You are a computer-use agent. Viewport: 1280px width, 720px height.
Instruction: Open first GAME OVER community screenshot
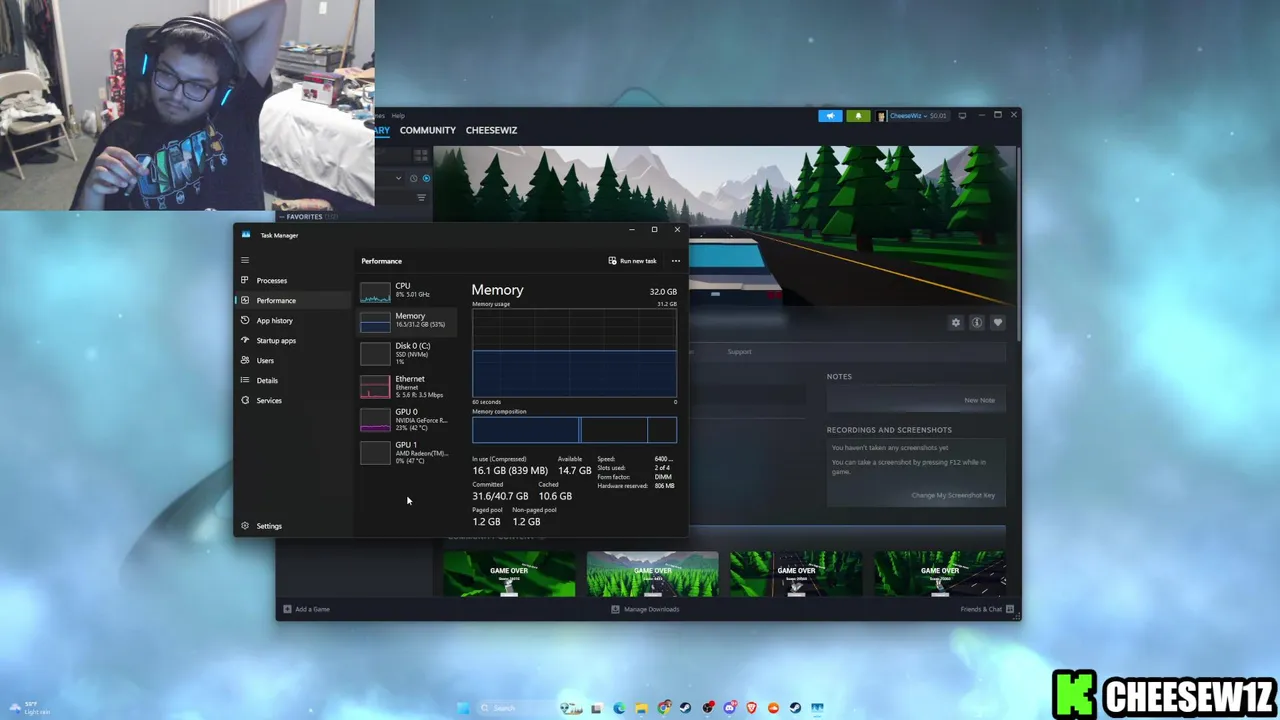click(509, 573)
